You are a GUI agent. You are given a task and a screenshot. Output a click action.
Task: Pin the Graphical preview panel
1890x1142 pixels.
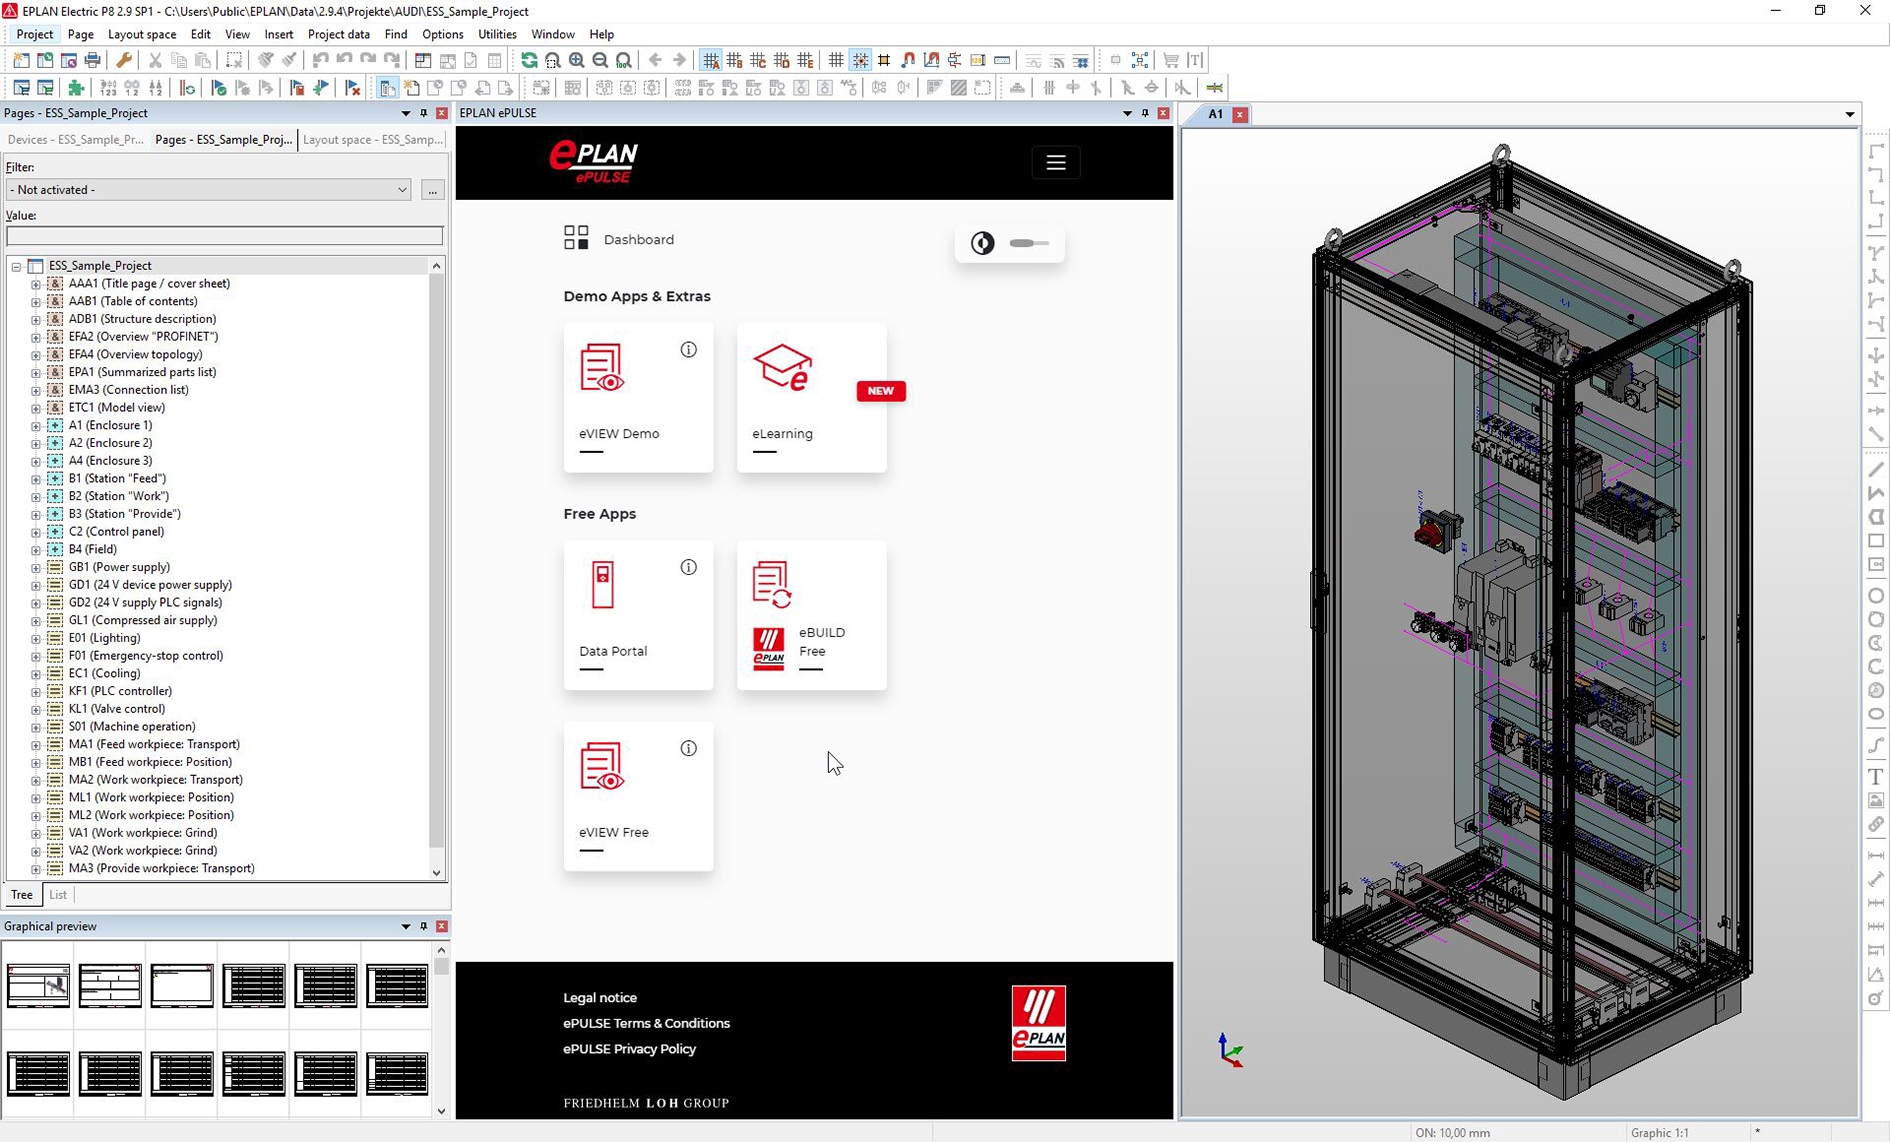(424, 927)
